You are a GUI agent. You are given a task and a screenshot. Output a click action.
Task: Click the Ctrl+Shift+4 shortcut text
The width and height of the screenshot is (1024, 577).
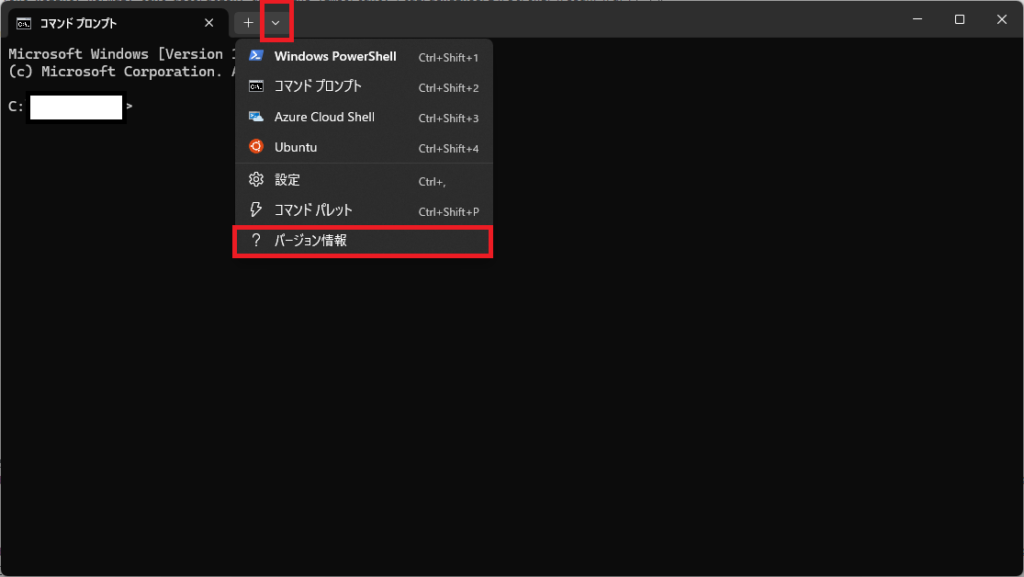coord(449,149)
